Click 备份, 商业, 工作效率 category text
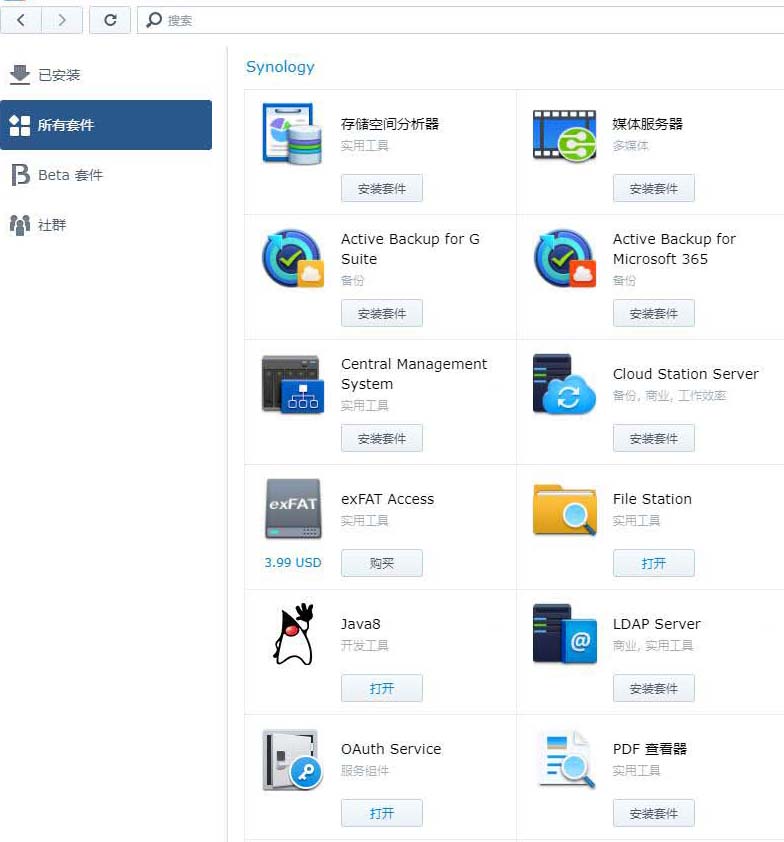 (x=670, y=396)
